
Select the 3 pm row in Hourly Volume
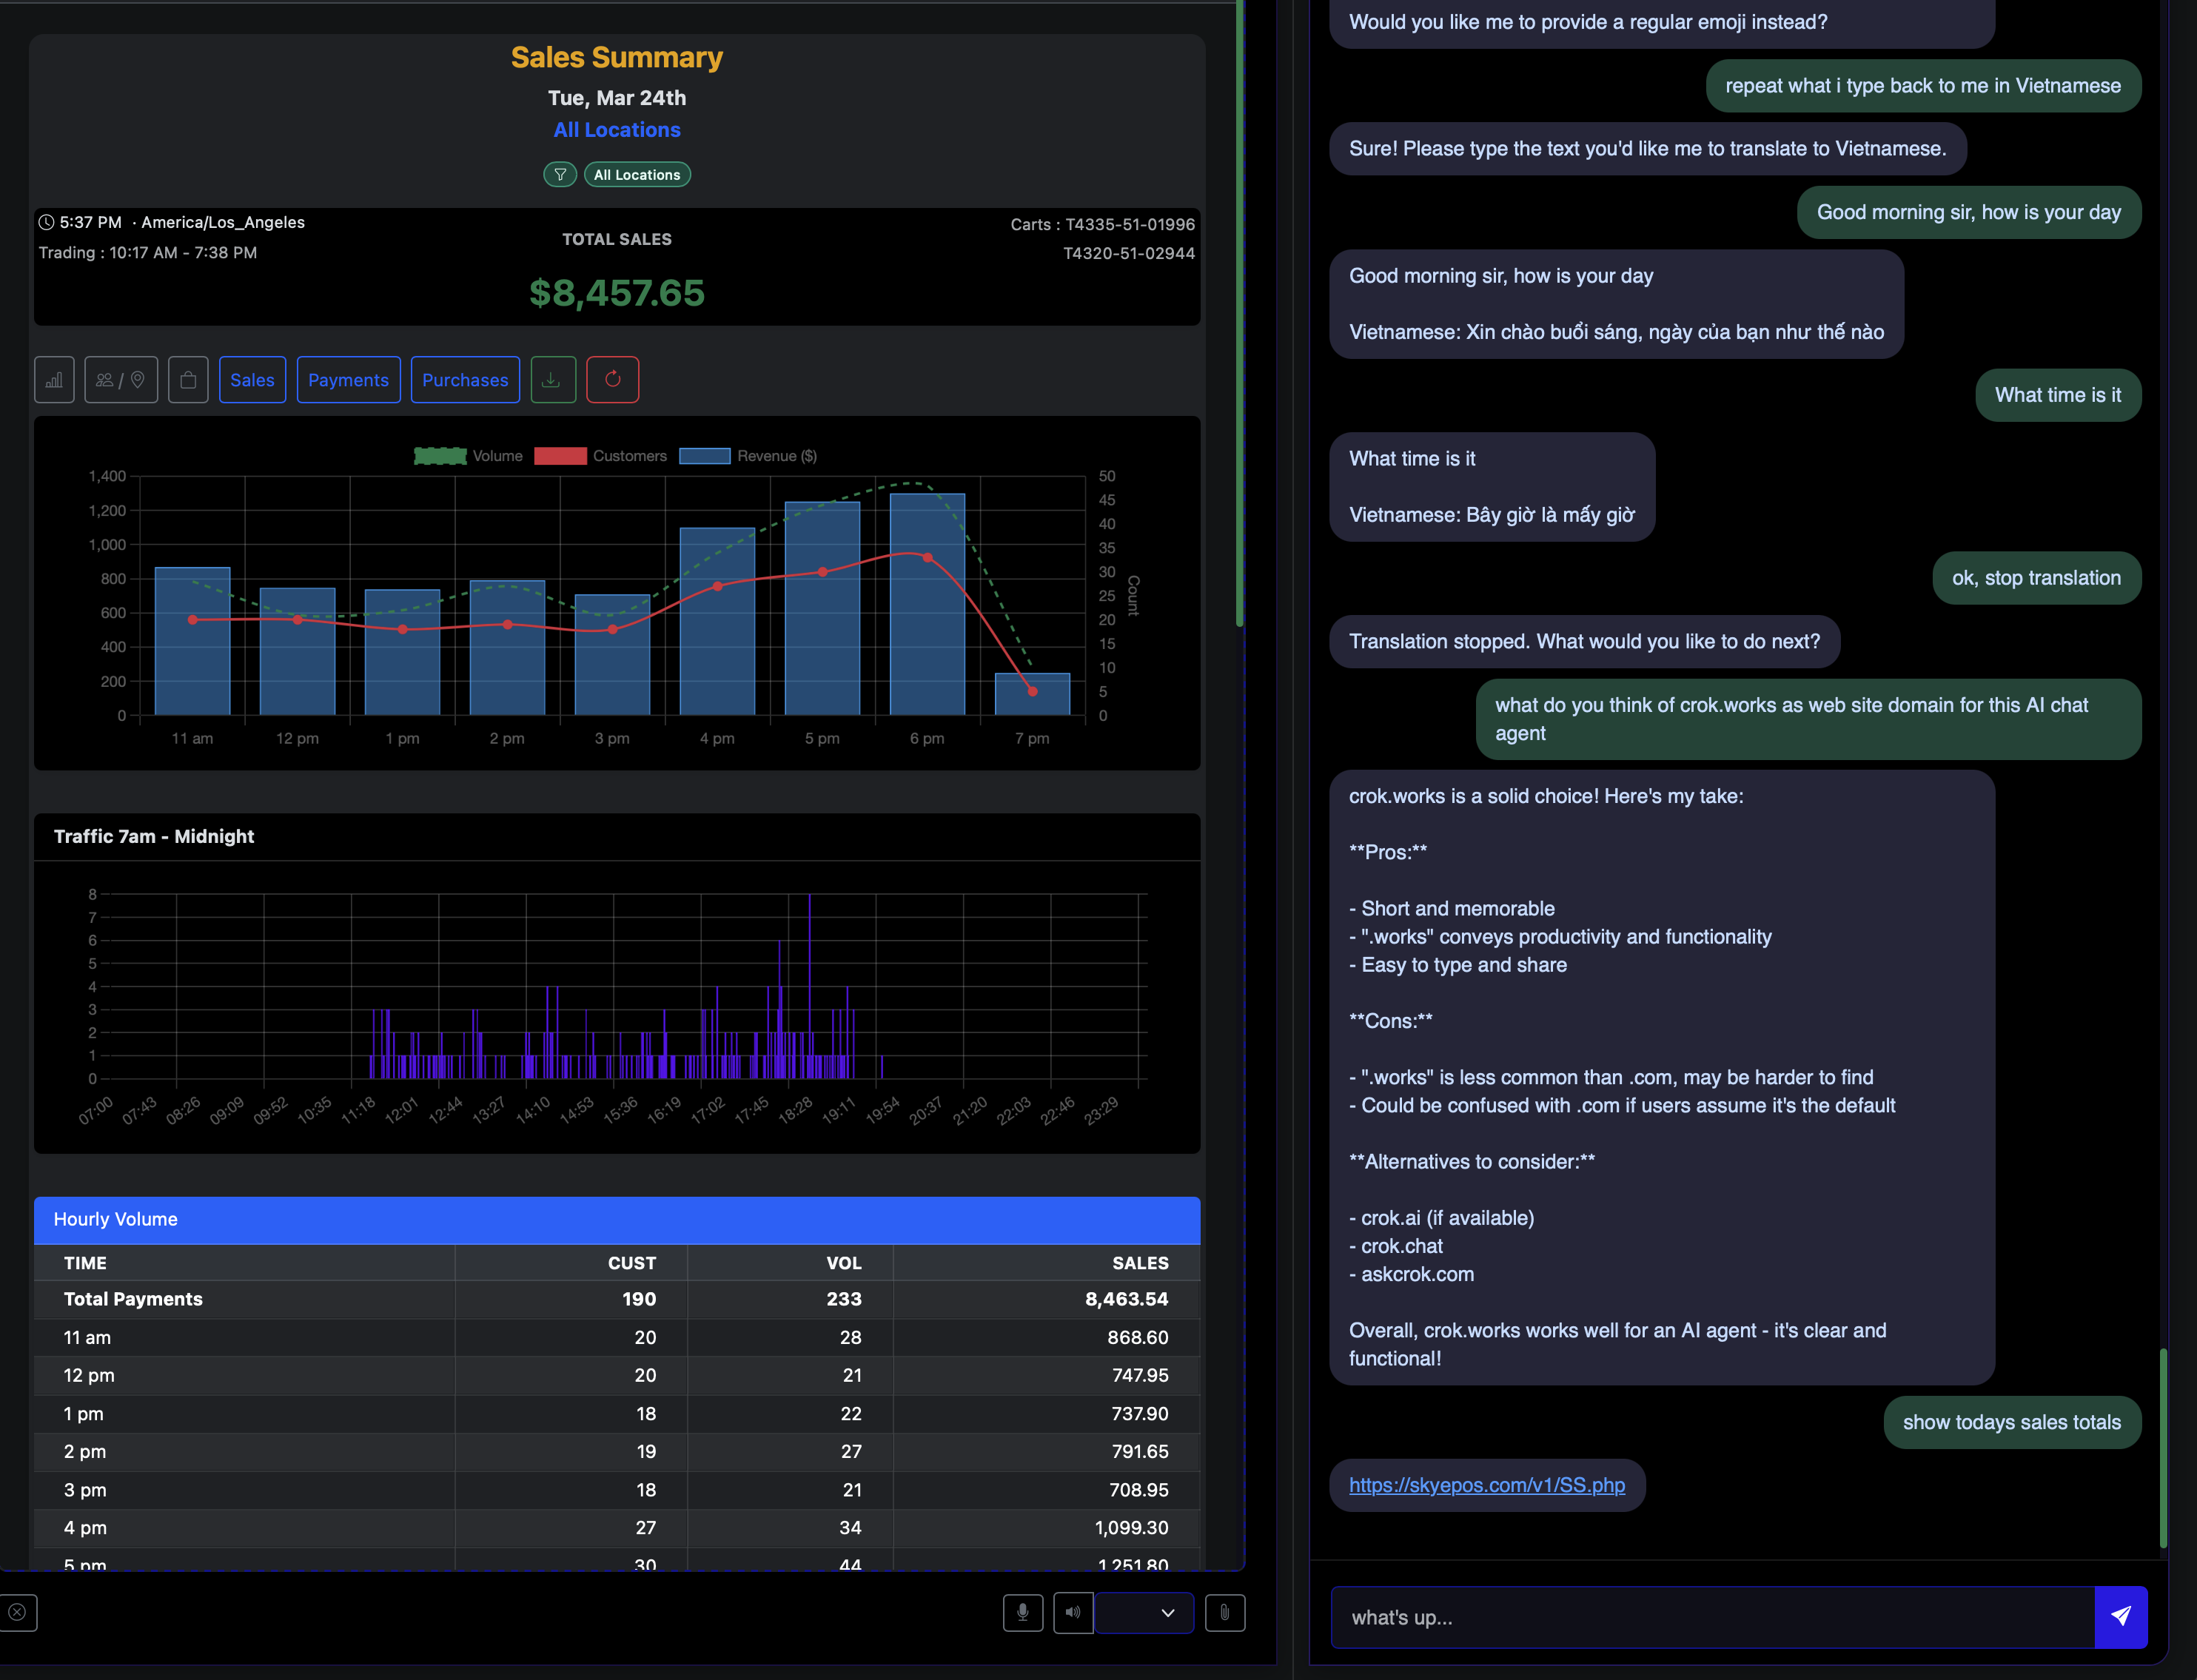pos(617,1490)
